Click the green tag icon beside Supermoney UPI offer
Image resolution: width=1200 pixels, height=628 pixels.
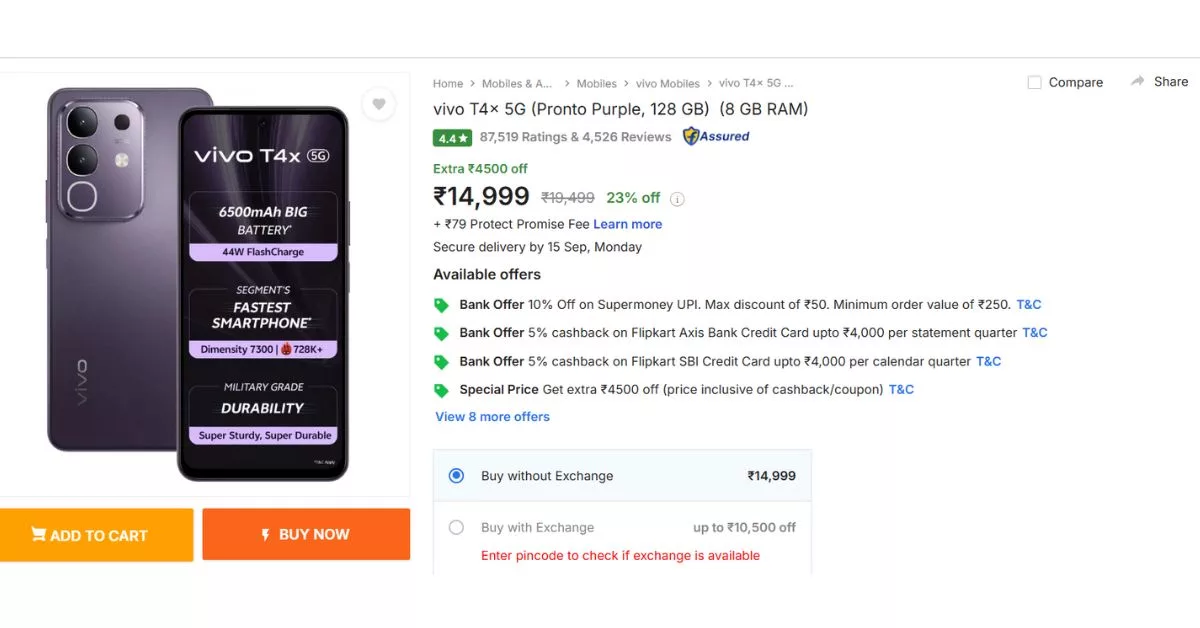point(440,304)
